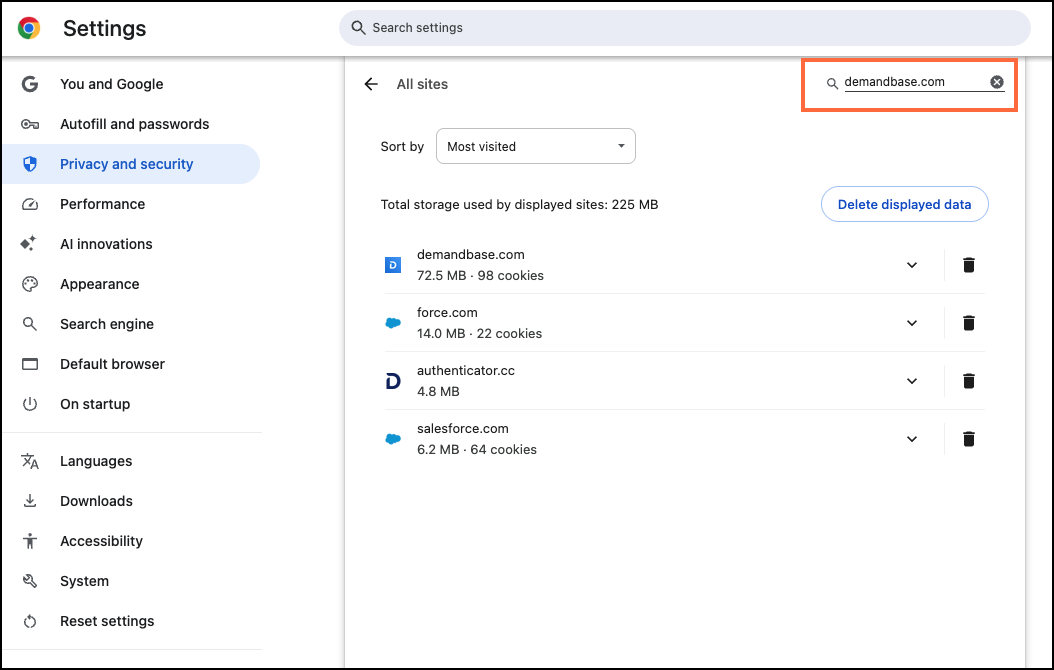Viewport: 1054px width, 670px height.
Task: Open On startup settings
Action: [131, 404]
